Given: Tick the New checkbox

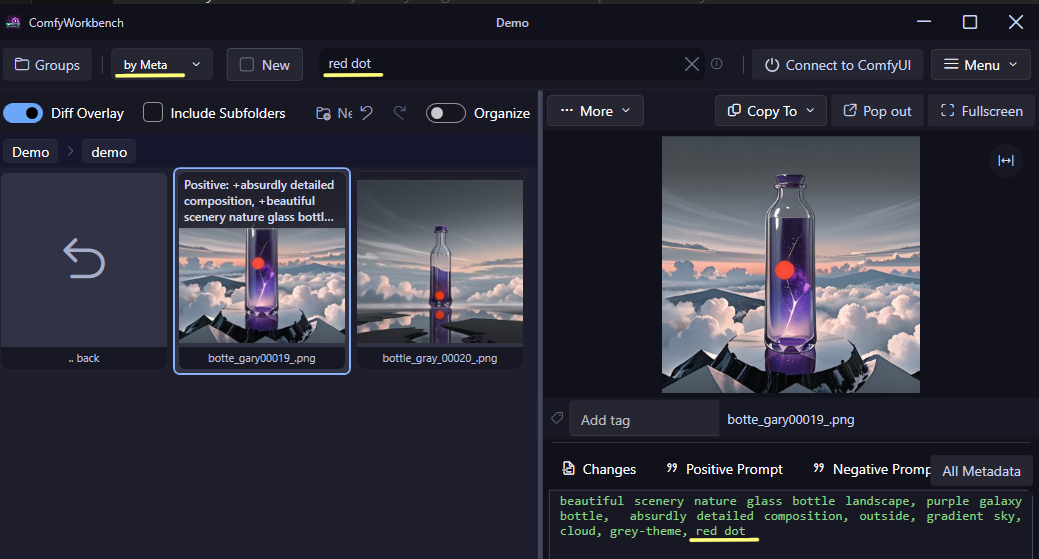Looking at the screenshot, I should (x=246, y=65).
